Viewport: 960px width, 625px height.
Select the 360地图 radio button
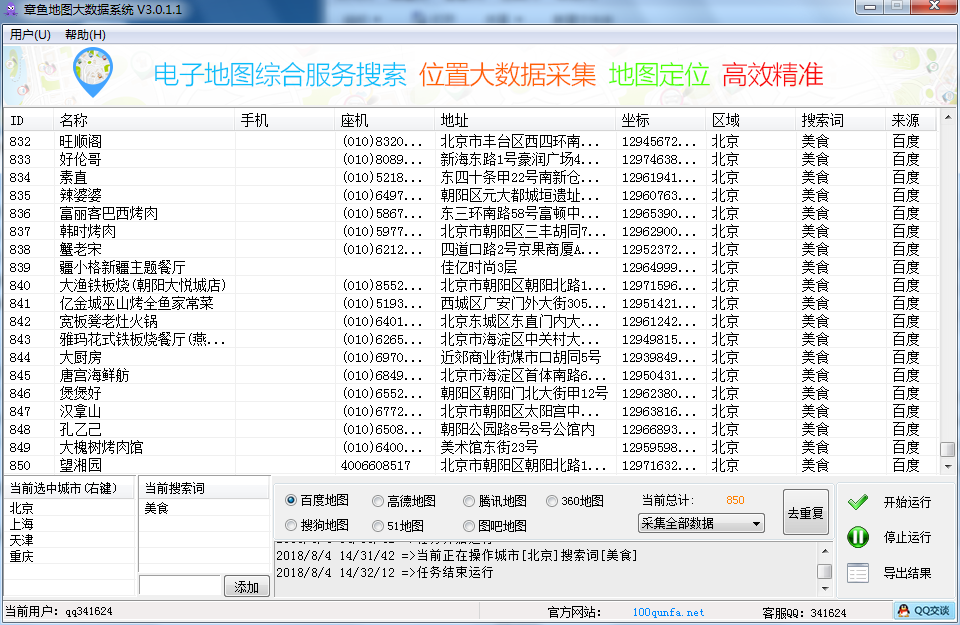coord(552,501)
